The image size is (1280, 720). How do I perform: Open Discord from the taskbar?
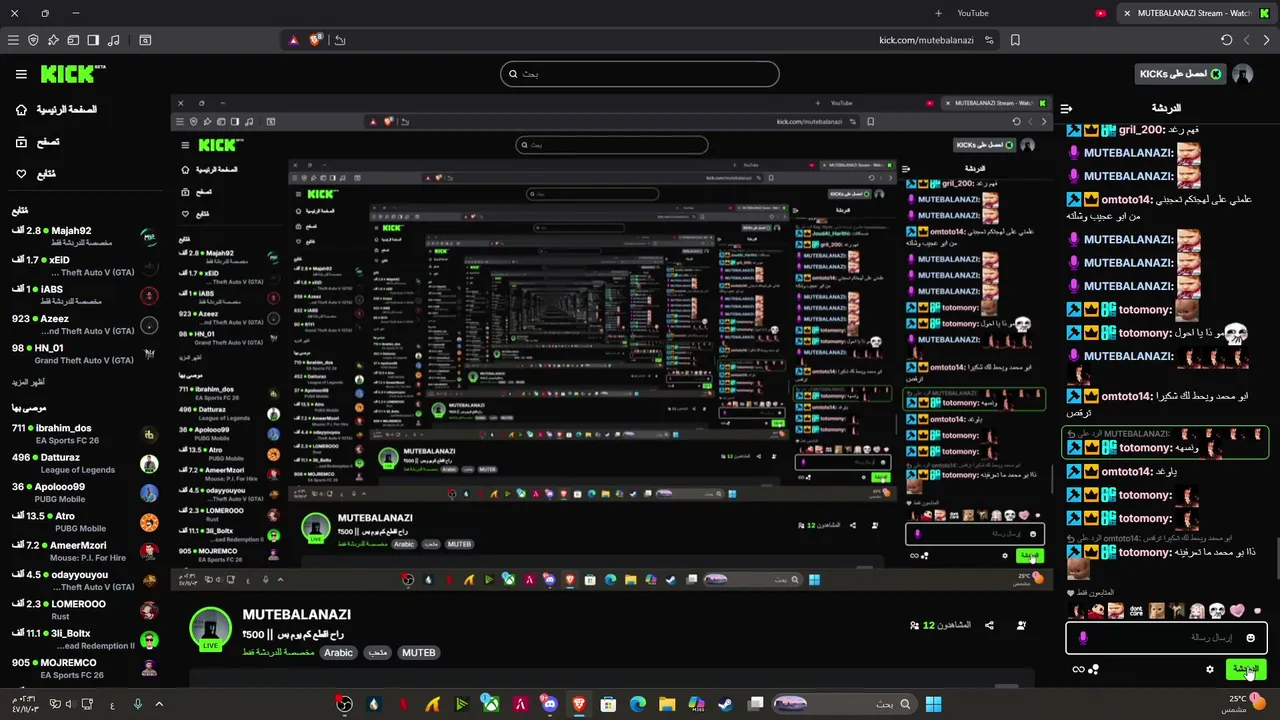click(549, 704)
